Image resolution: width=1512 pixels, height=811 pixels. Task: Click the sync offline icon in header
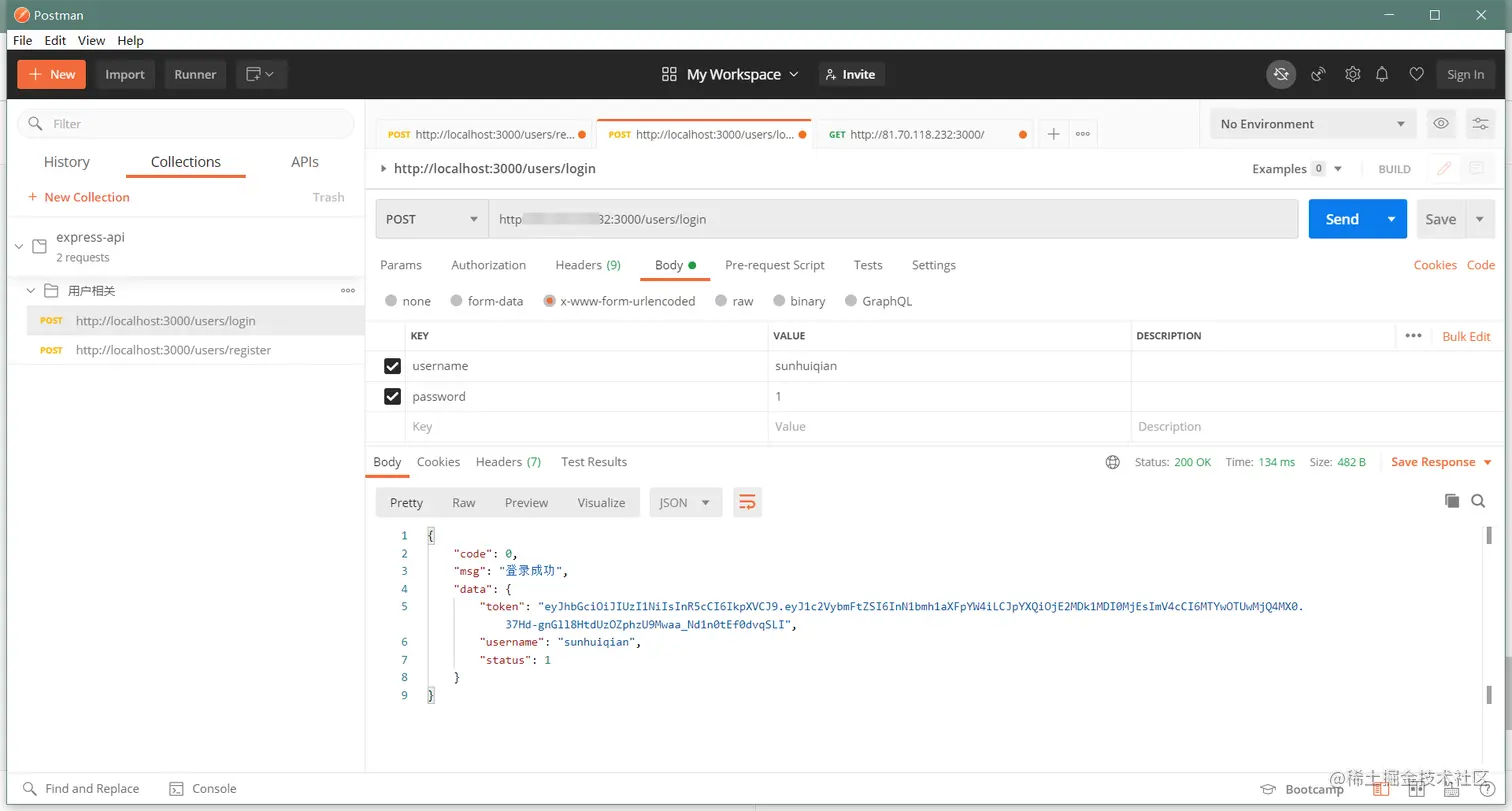(1281, 74)
